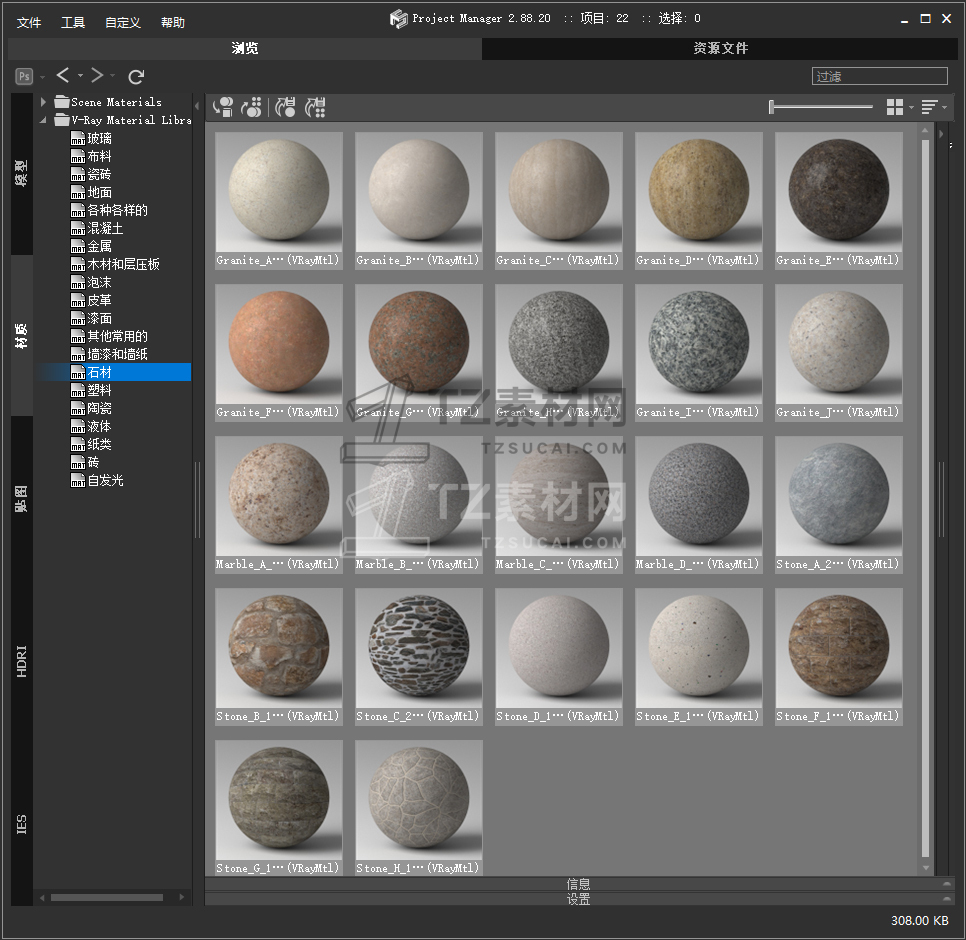Image resolution: width=966 pixels, height=940 pixels.
Task: Select the Stone_C cobblestone material thumbnail
Action: click(x=419, y=648)
